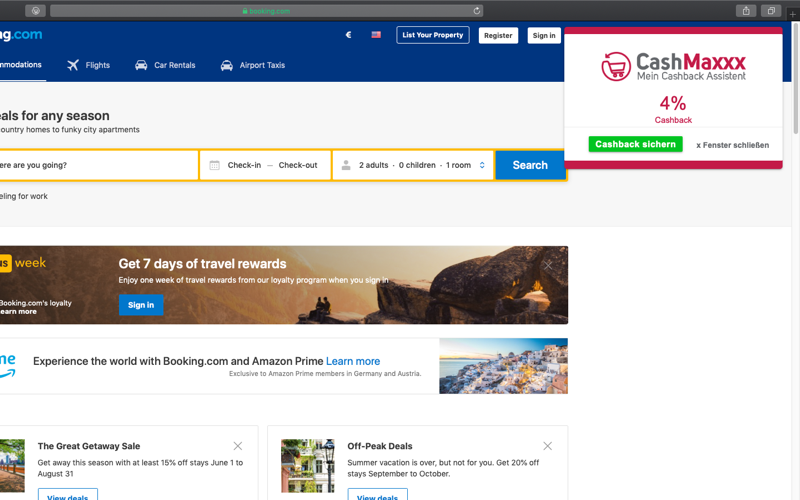Click the 4% Cashback text
800x500 pixels.
pos(673,109)
